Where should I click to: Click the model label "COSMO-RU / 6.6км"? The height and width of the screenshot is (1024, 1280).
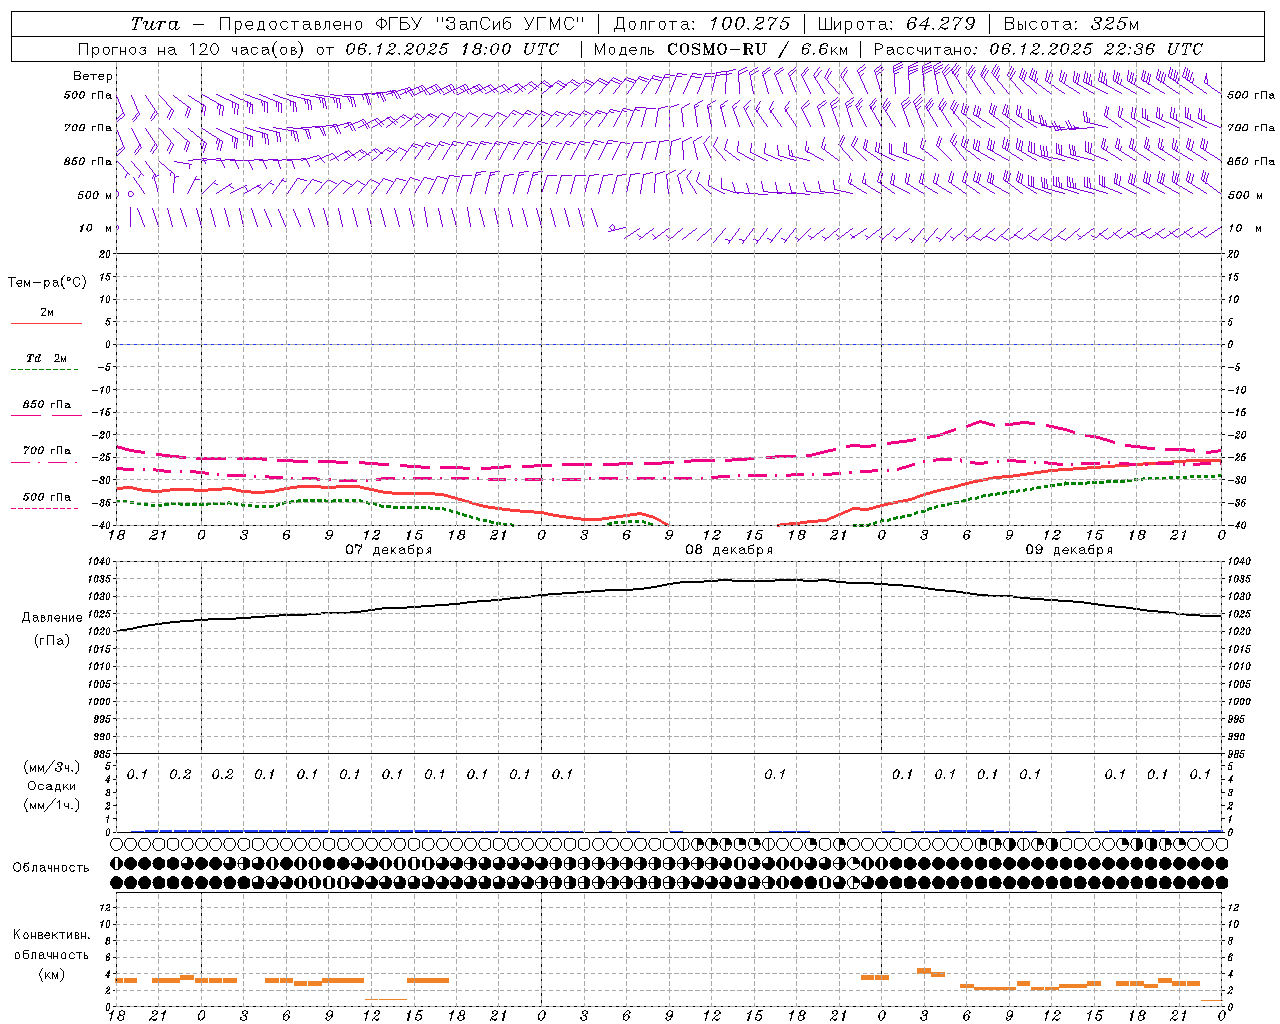(758, 49)
